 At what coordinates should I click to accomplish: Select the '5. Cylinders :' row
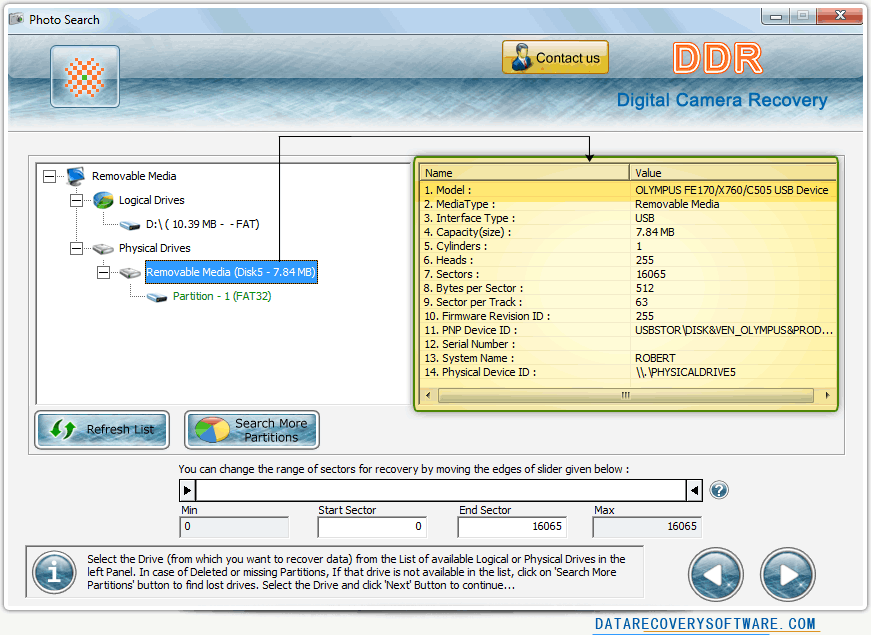point(628,246)
